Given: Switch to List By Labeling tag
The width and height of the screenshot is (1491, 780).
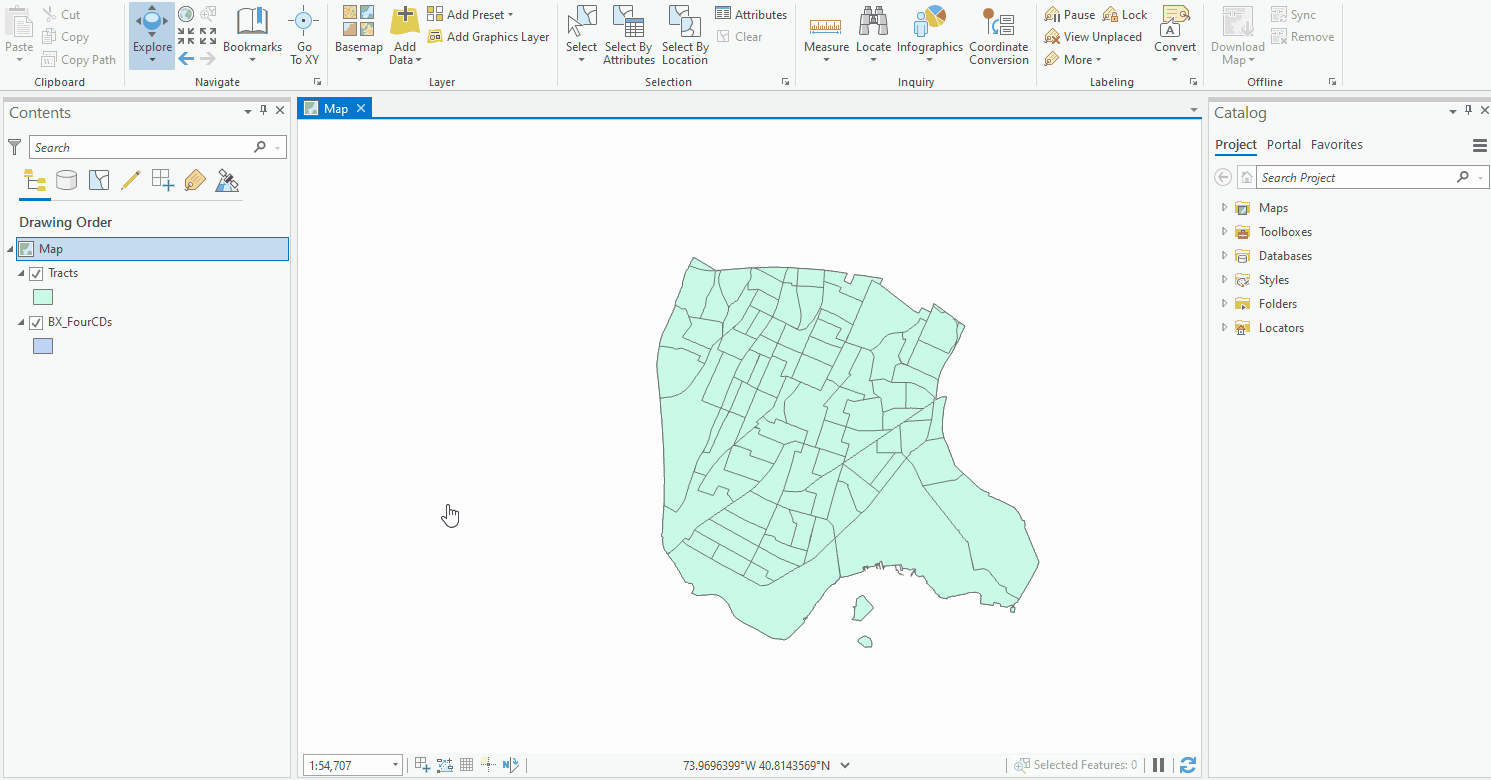Looking at the screenshot, I should 195,180.
